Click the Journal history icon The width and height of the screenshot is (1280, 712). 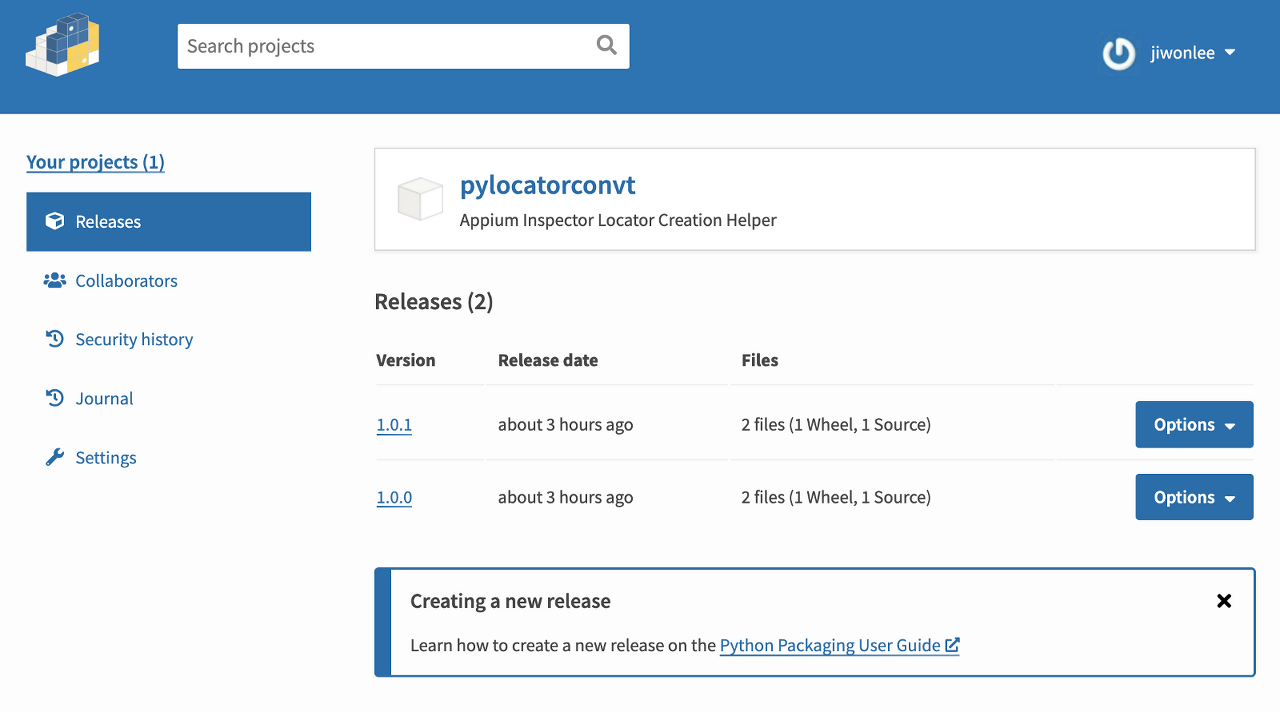[55, 398]
